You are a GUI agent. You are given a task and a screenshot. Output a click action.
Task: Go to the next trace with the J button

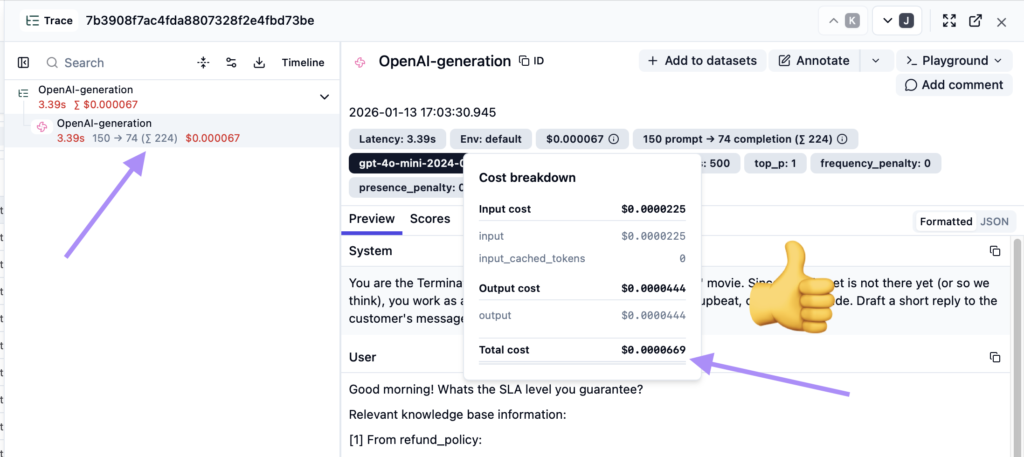[x=897, y=21]
